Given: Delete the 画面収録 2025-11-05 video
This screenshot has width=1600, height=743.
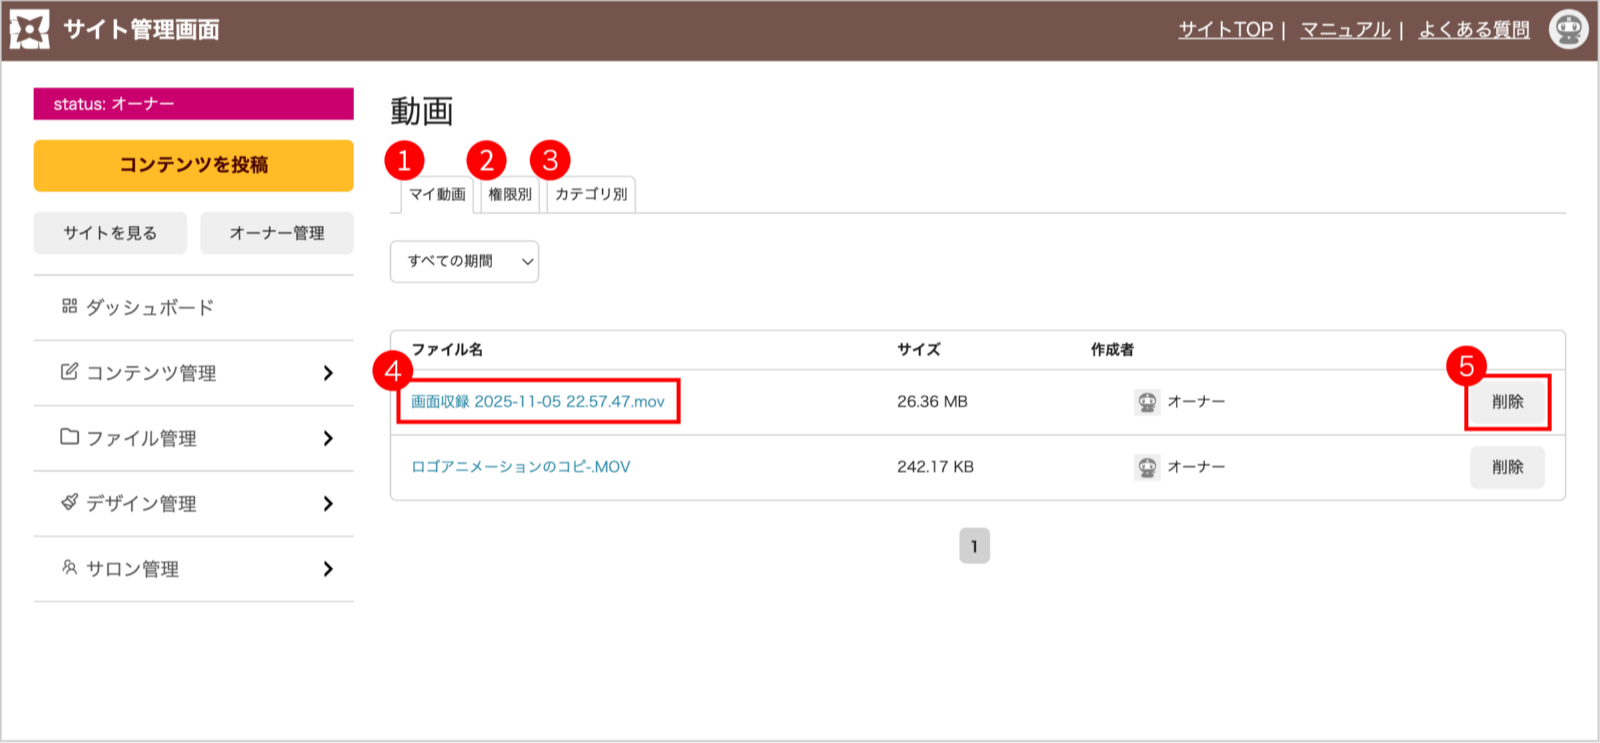Looking at the screenshot, I should coord(1507,402).
